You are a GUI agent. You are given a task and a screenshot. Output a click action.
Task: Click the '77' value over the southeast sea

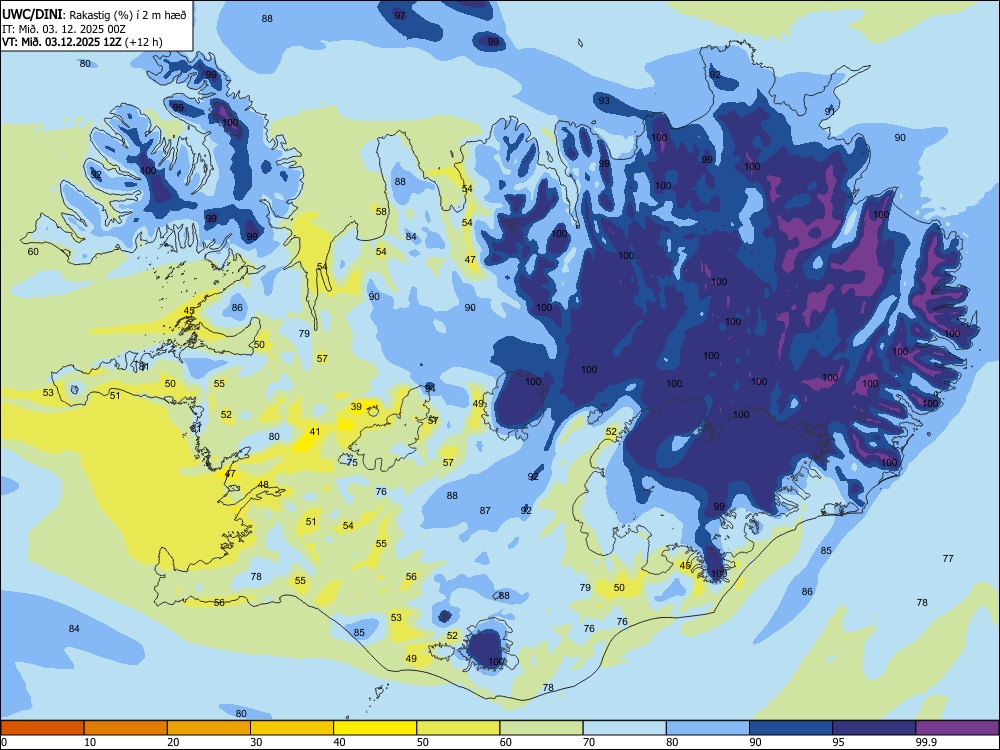(x=948, y=559)
